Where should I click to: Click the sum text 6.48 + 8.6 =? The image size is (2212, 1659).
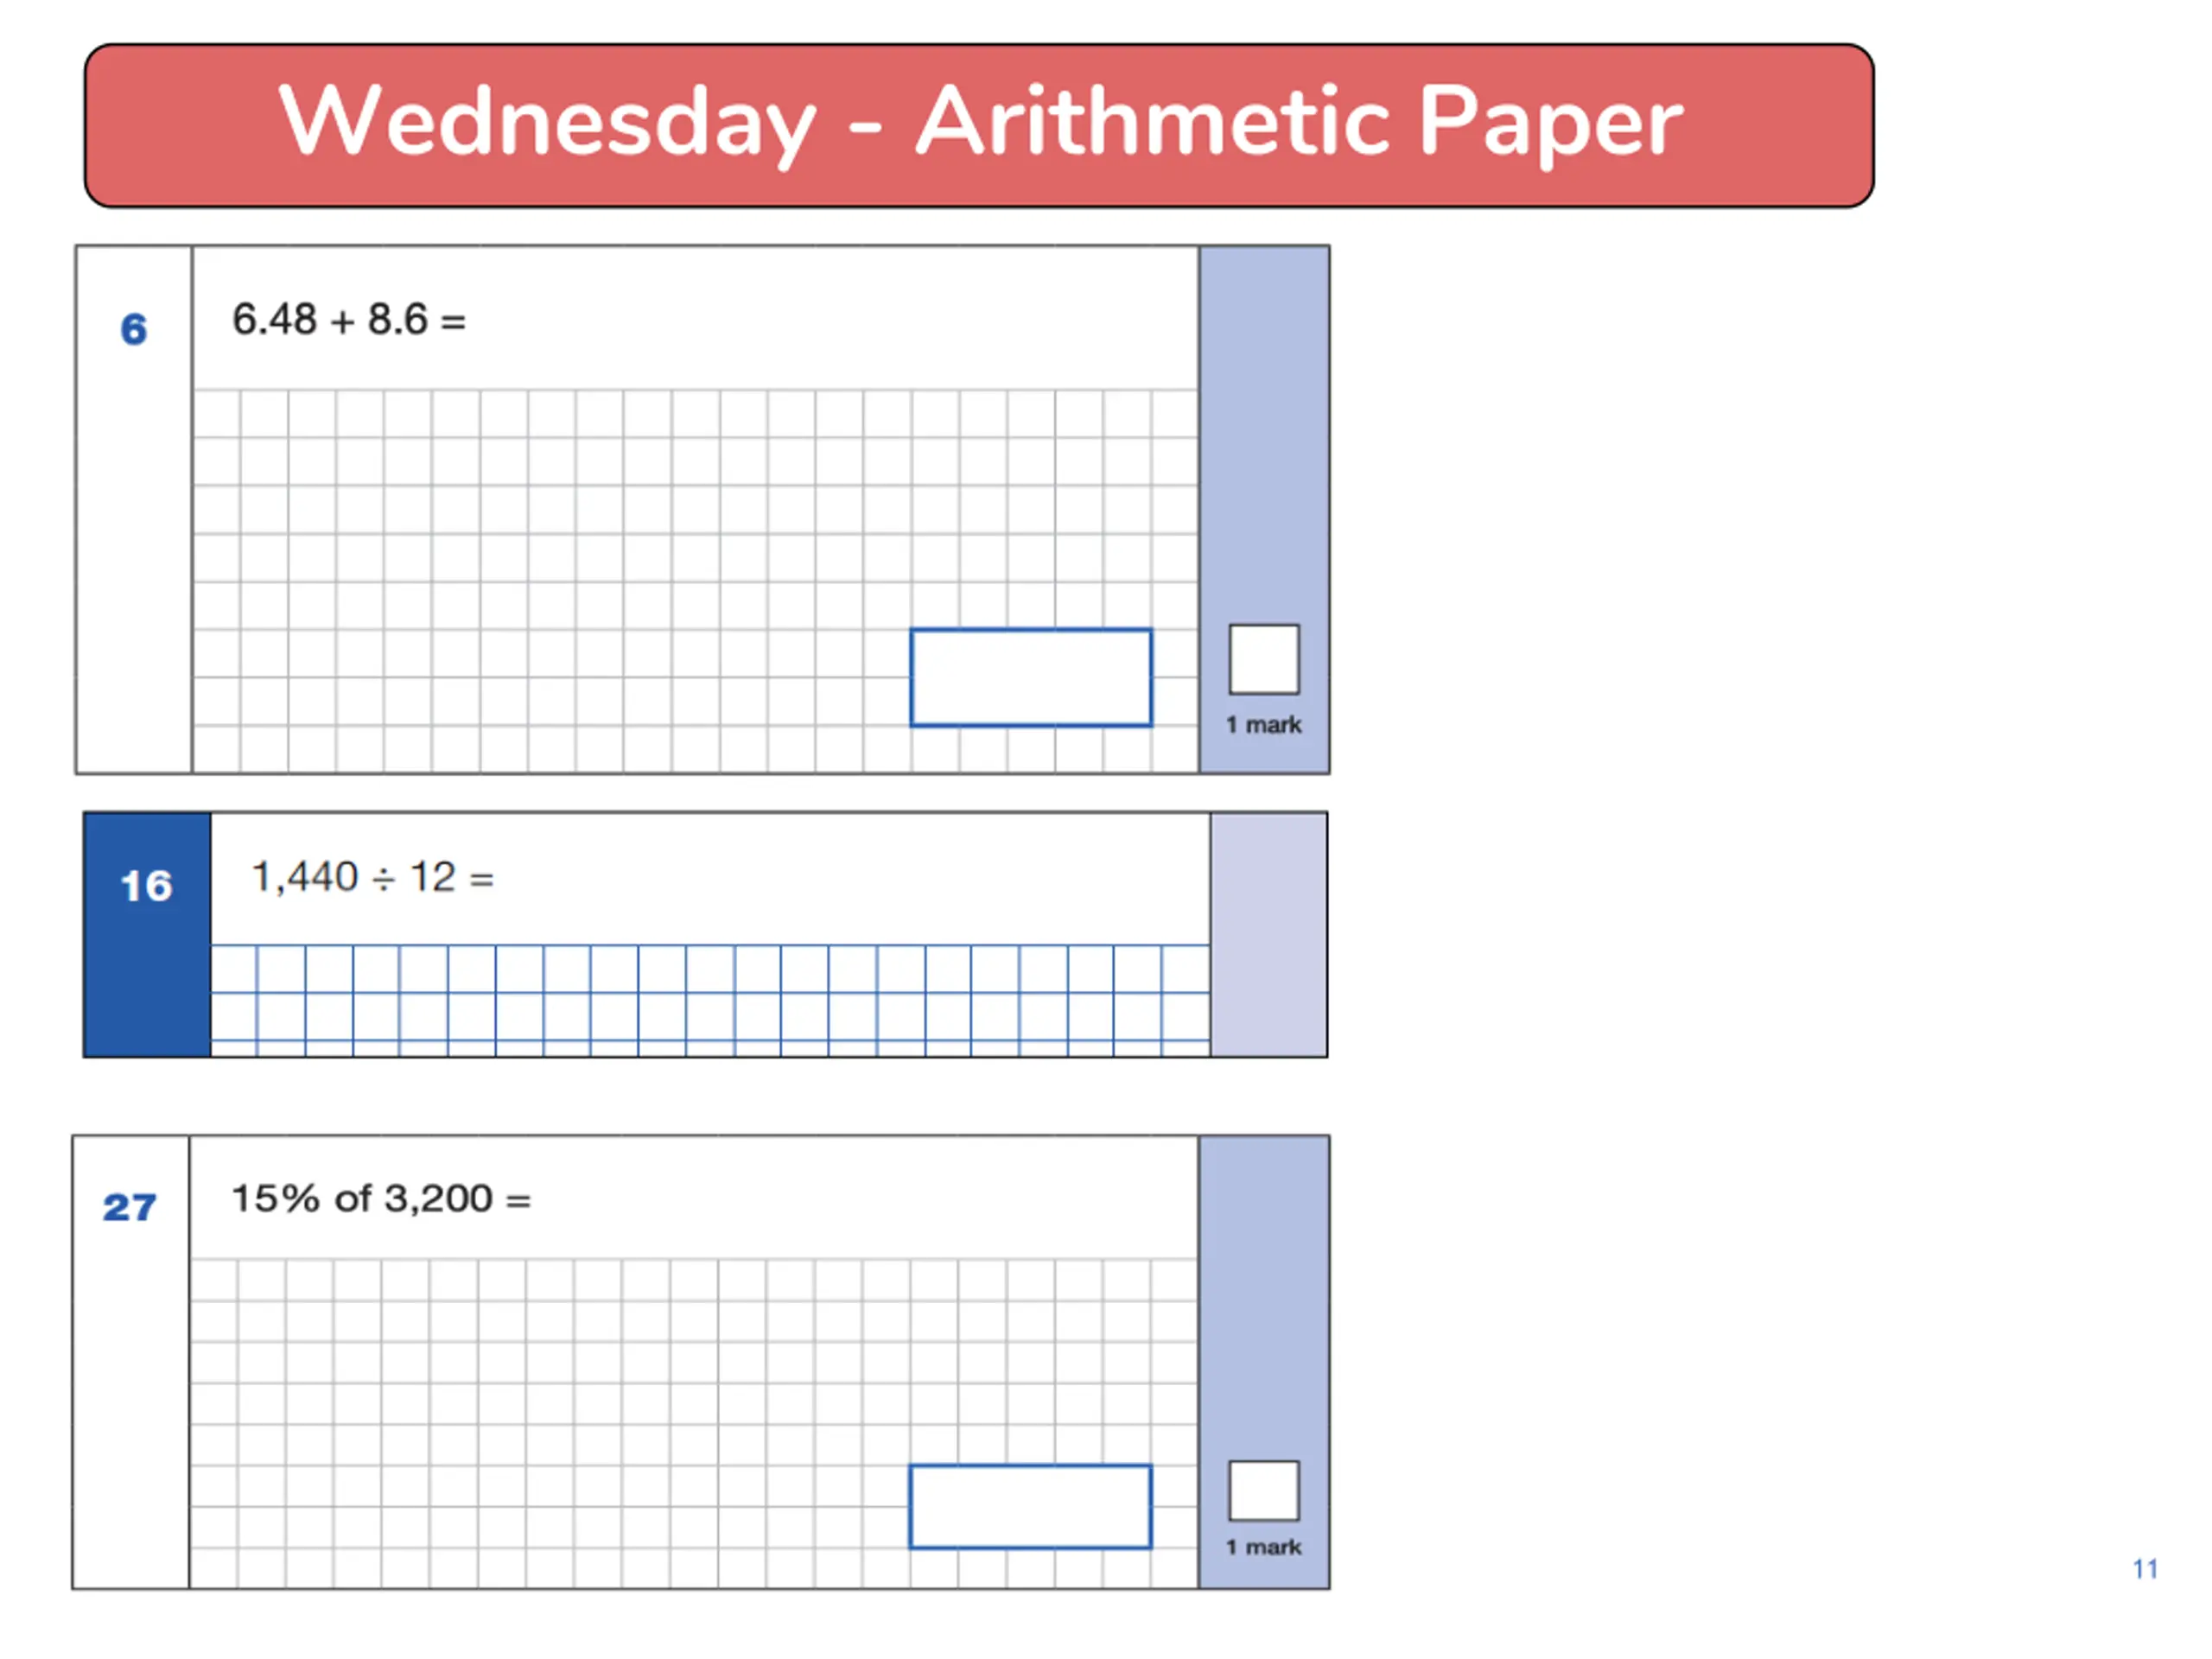coord(349,320)
